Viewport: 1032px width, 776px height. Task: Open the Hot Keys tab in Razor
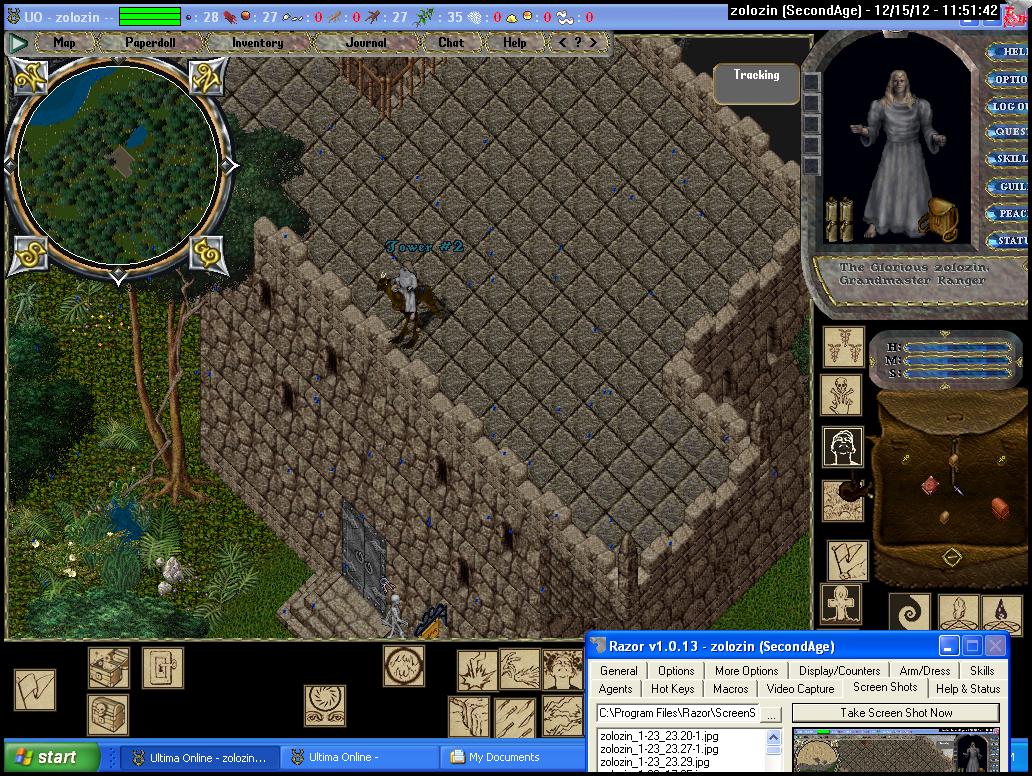pyautogui.click(x=672, y=689)
